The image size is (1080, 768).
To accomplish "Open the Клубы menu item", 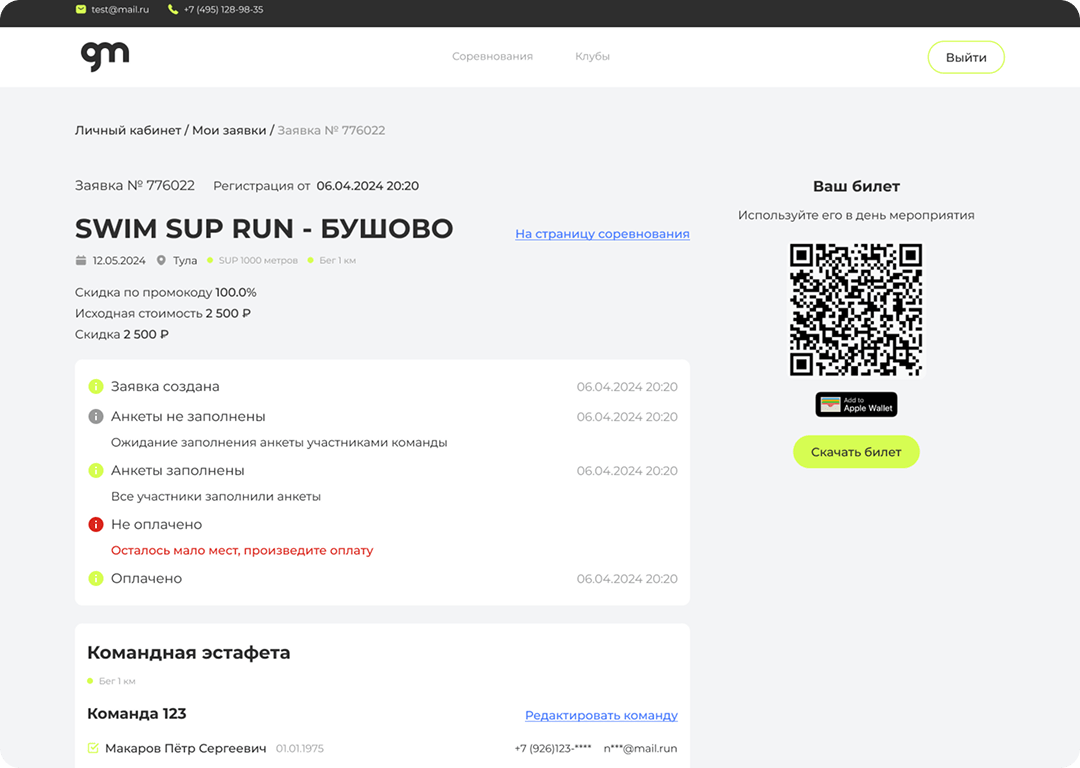I will pos(592,57).
